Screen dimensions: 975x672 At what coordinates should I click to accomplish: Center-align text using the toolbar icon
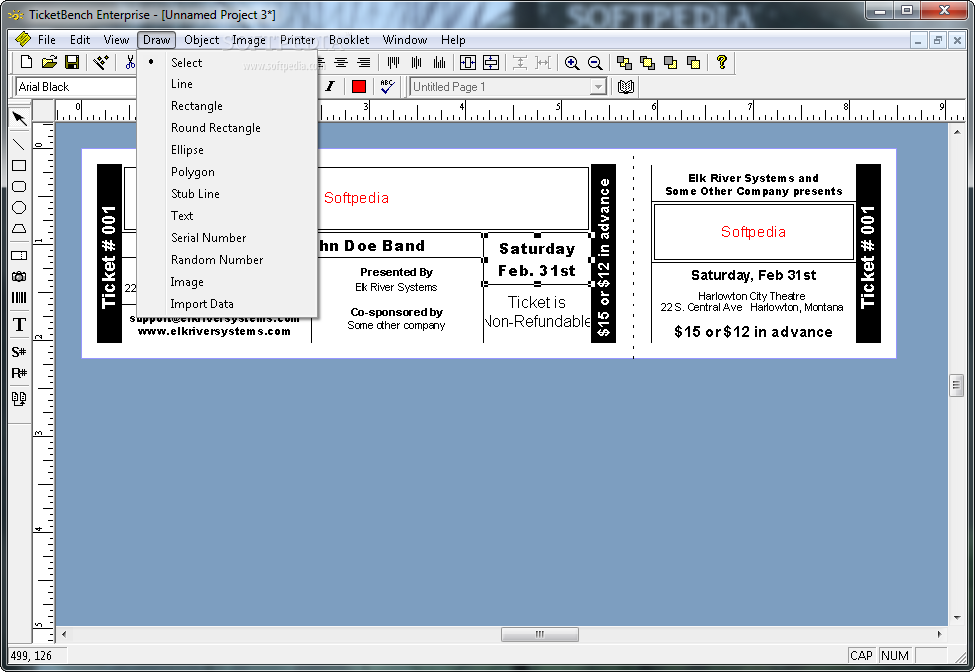341,62
